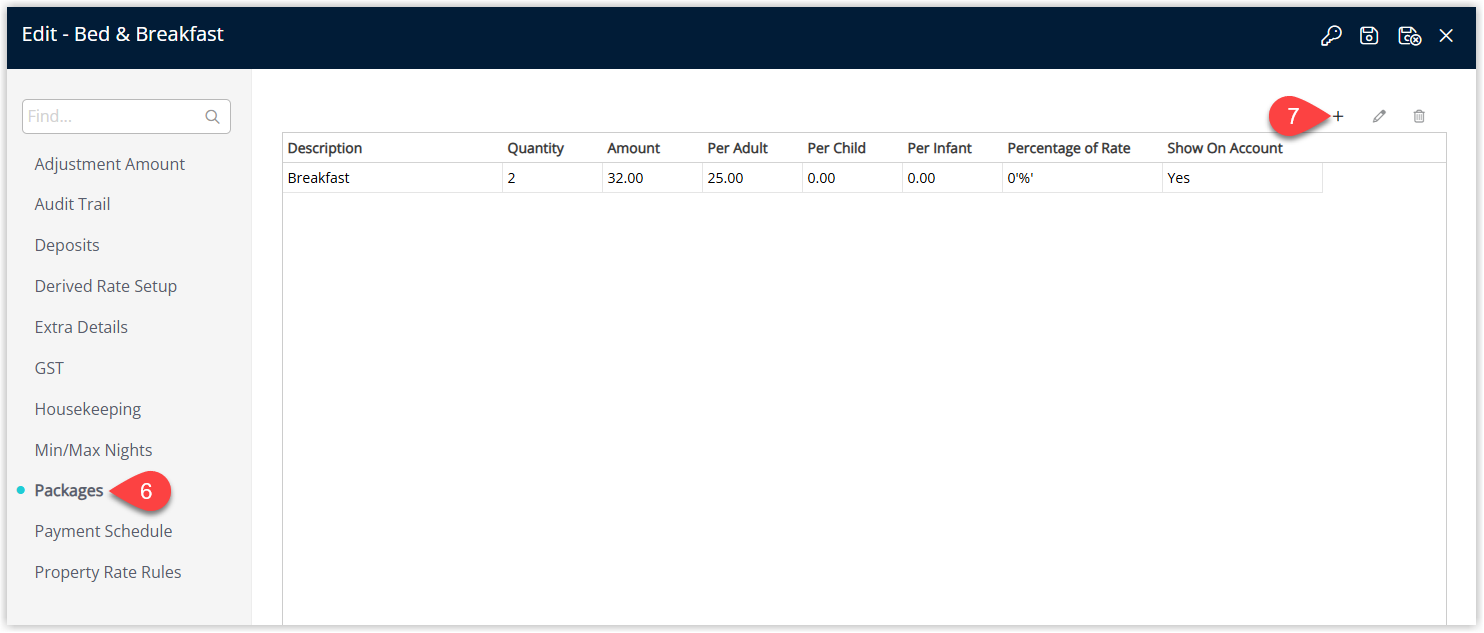Go to Property Rate Rules

108,572
